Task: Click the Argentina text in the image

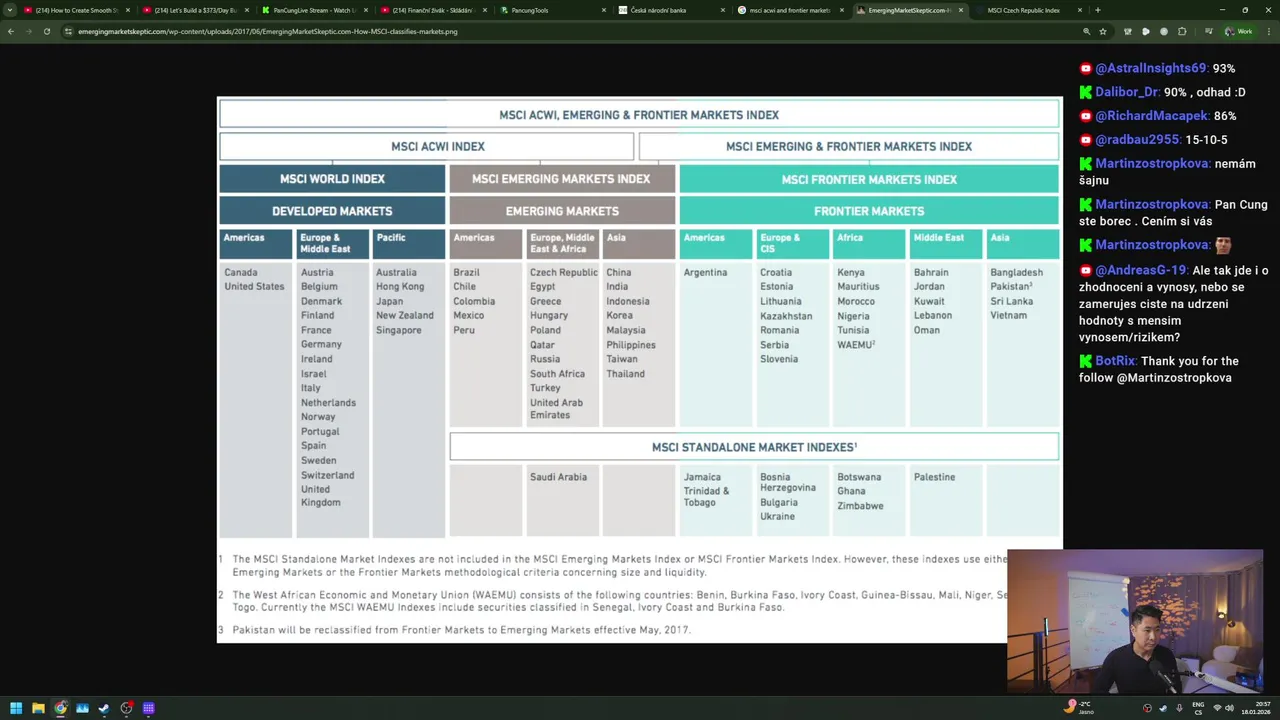Action: click(x=705, y=272)
